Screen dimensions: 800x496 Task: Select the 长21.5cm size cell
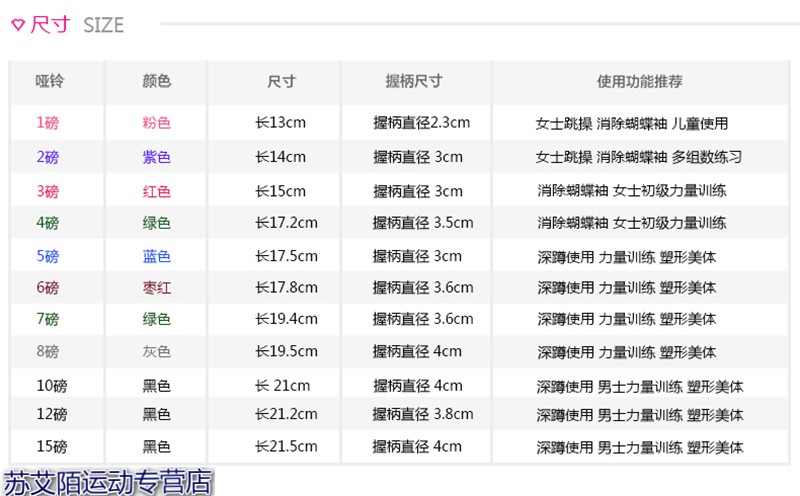click(x=286, y=447)
